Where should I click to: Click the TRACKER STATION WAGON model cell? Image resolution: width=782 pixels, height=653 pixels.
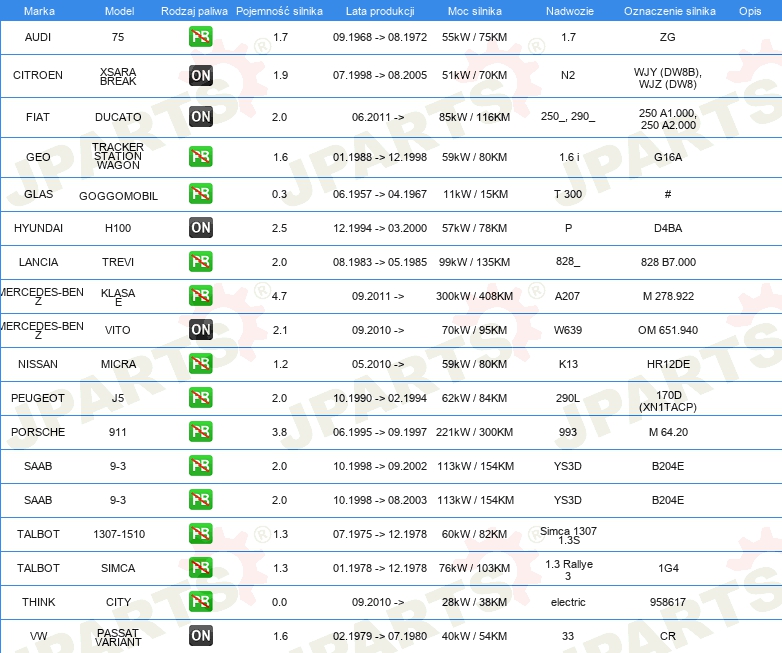coord(118,156)
